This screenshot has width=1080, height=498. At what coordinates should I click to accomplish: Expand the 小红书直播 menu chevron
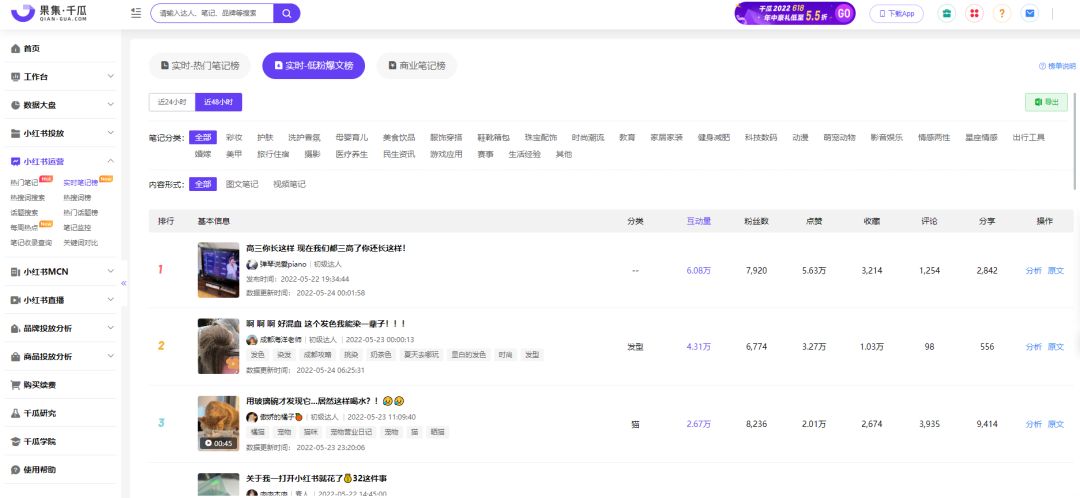[110, 300]
